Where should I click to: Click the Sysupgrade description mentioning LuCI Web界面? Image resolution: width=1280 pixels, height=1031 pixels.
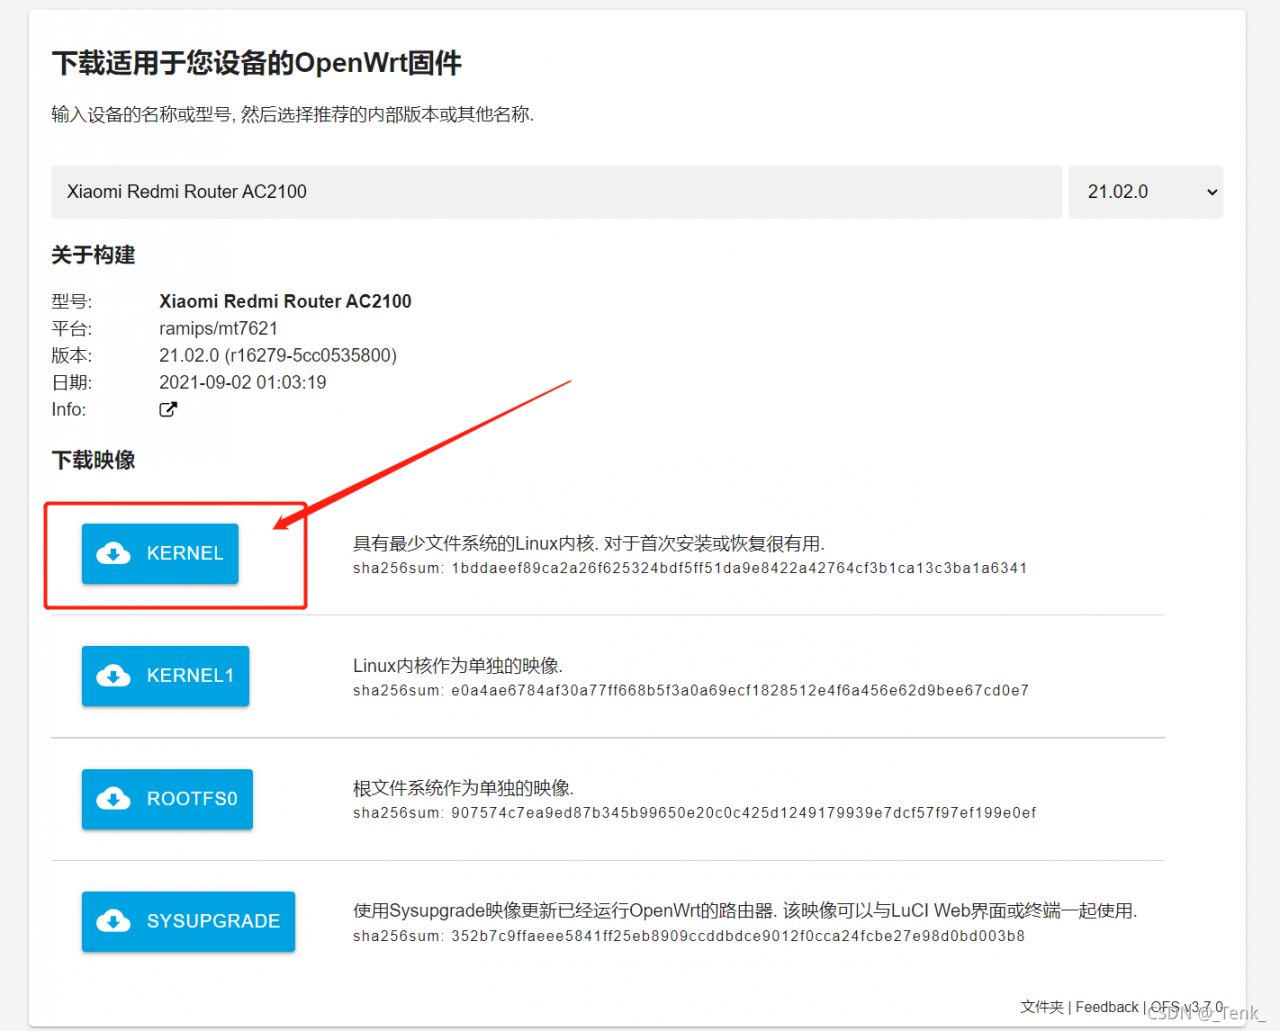tap(745, 911)
